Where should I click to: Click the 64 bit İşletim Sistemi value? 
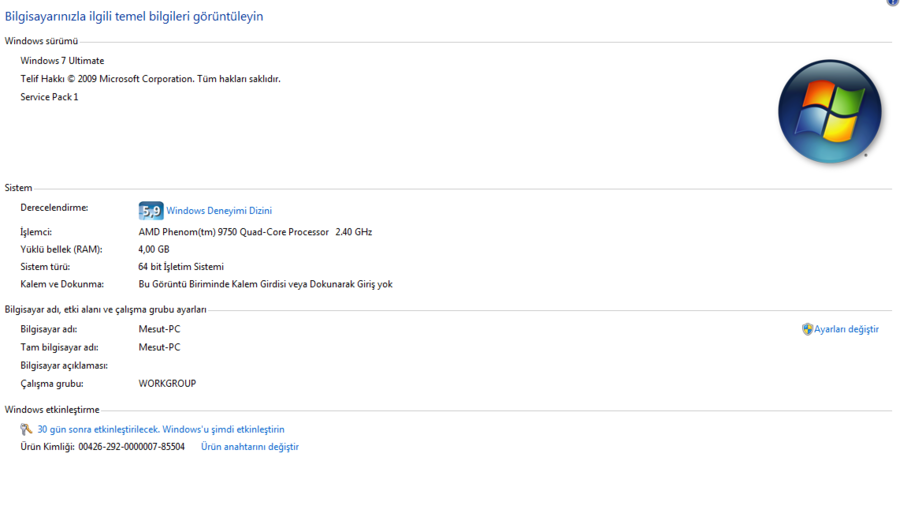(x=181, y=267)
